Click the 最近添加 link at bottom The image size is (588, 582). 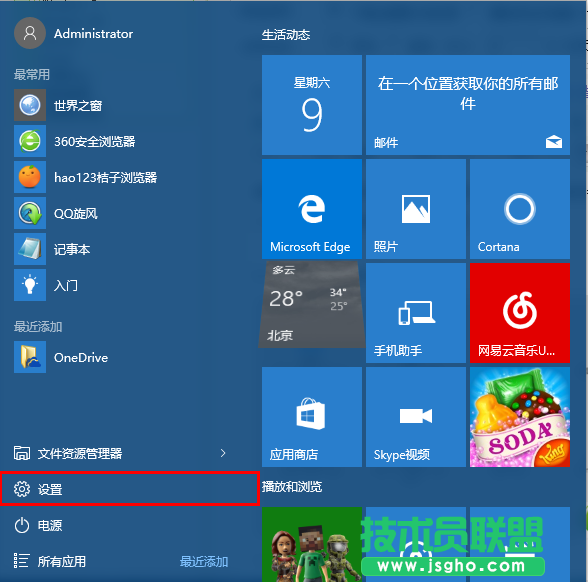204,562
